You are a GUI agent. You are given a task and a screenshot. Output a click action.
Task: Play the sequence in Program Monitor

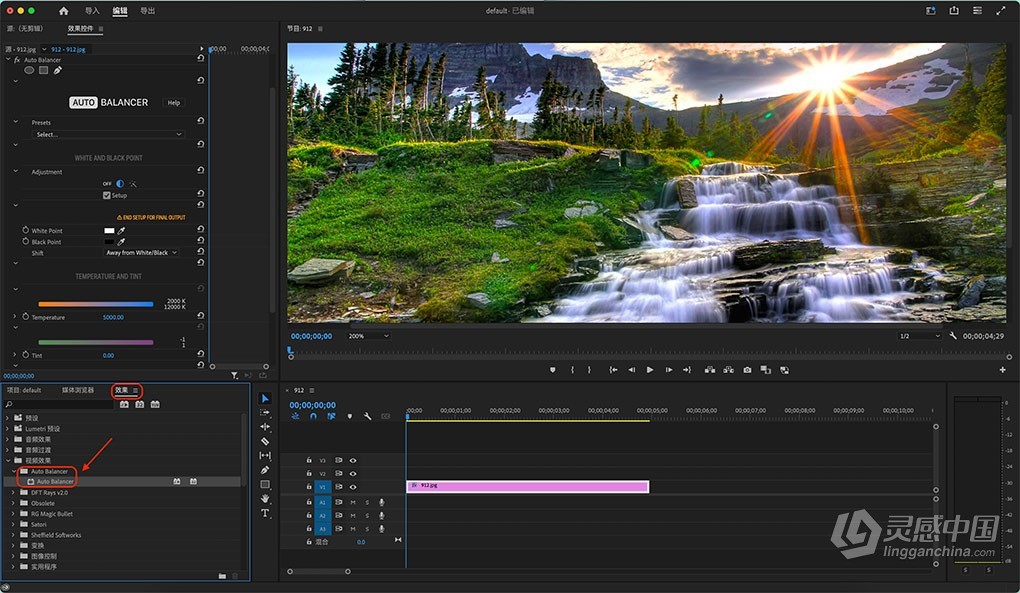(649, 370)
